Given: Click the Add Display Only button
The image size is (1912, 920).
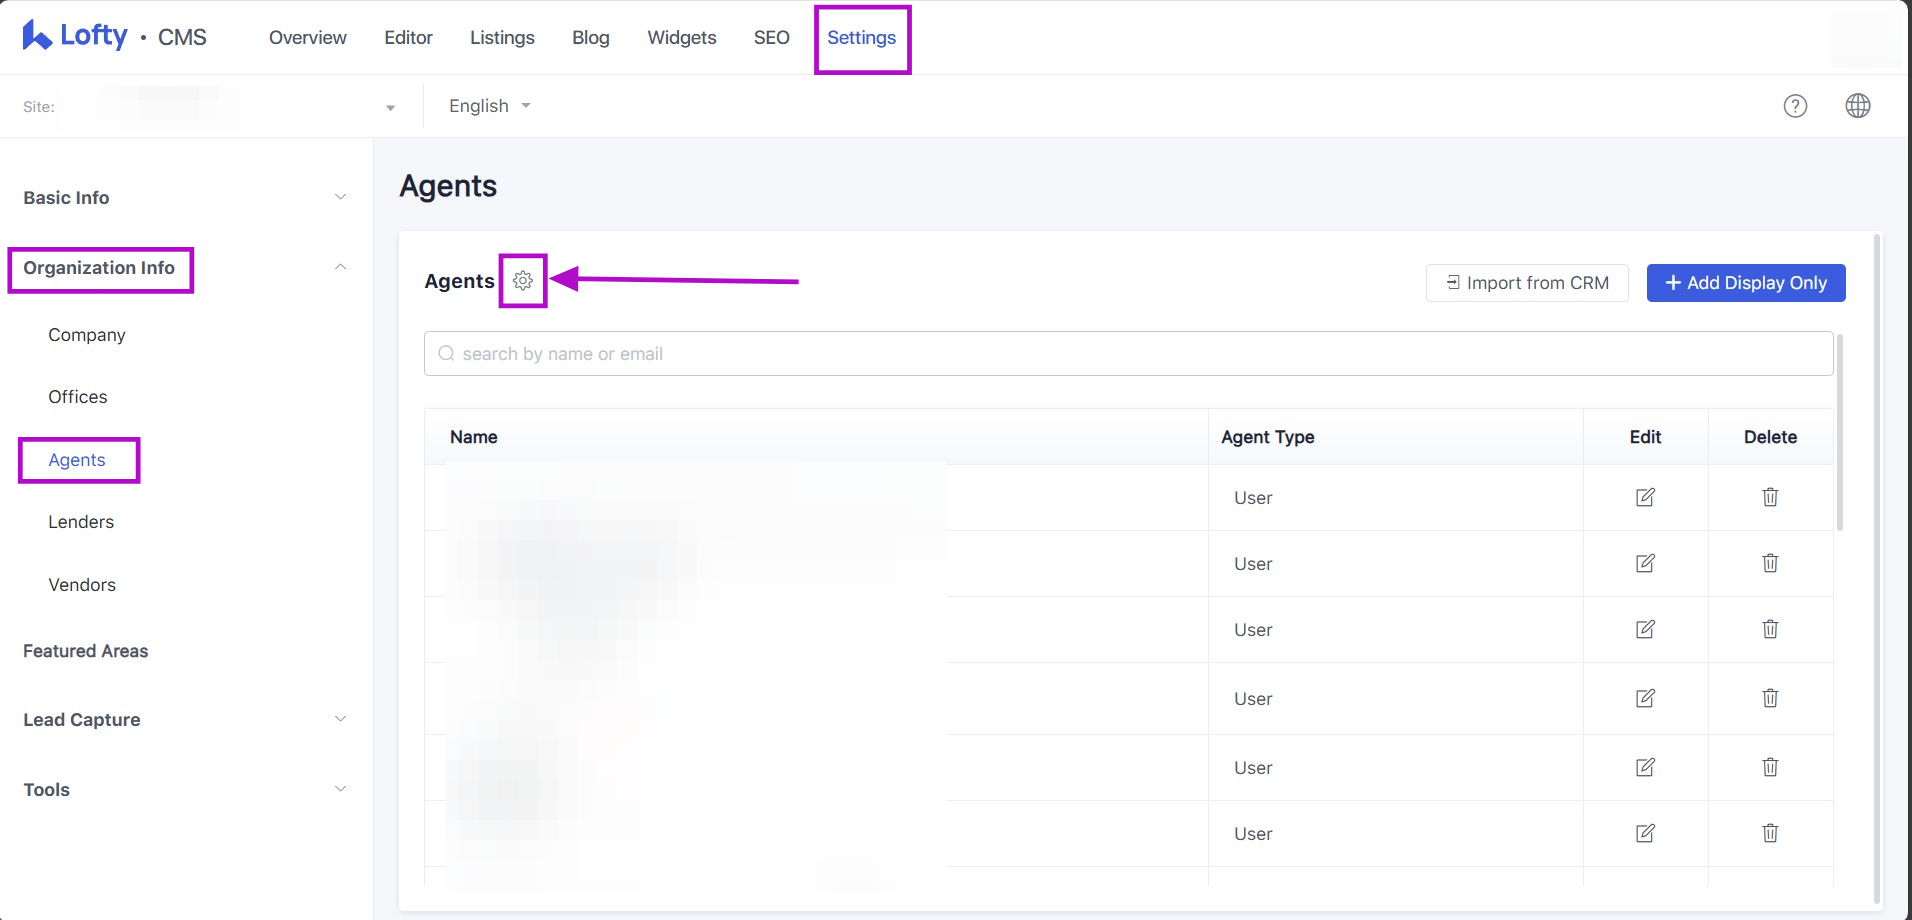Looking at the screenshot, I should tap(1745, 283).
